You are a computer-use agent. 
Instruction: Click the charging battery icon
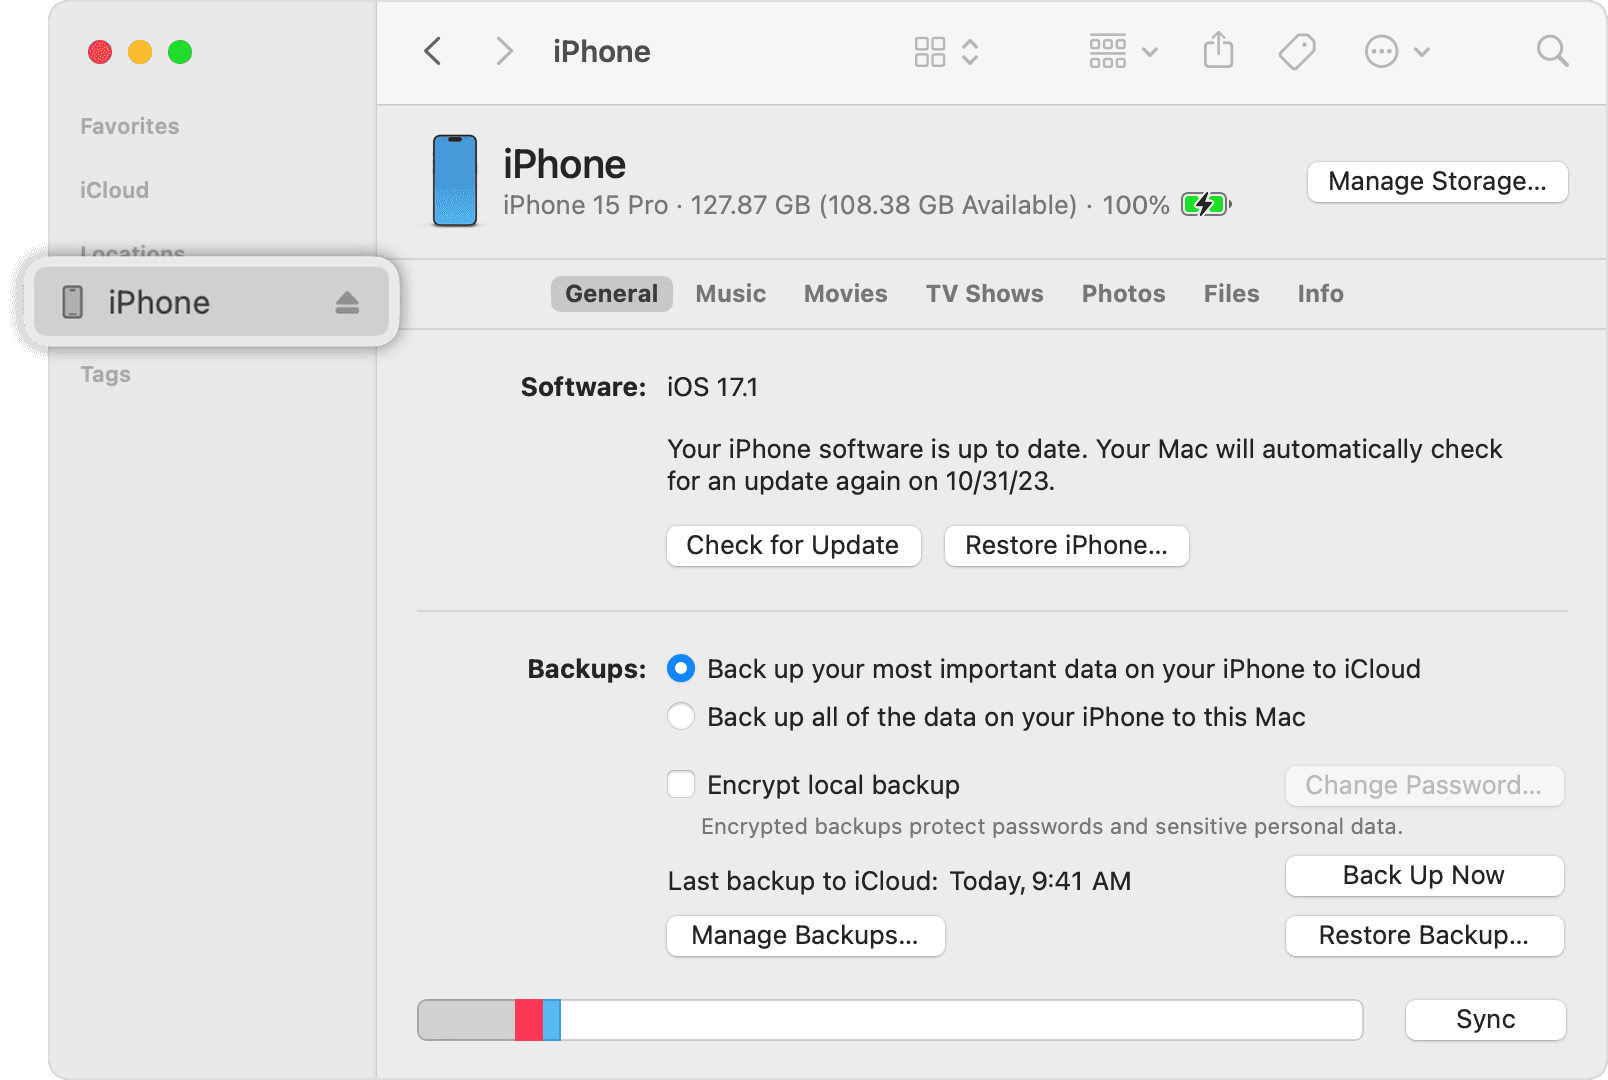click(1206, 205)
